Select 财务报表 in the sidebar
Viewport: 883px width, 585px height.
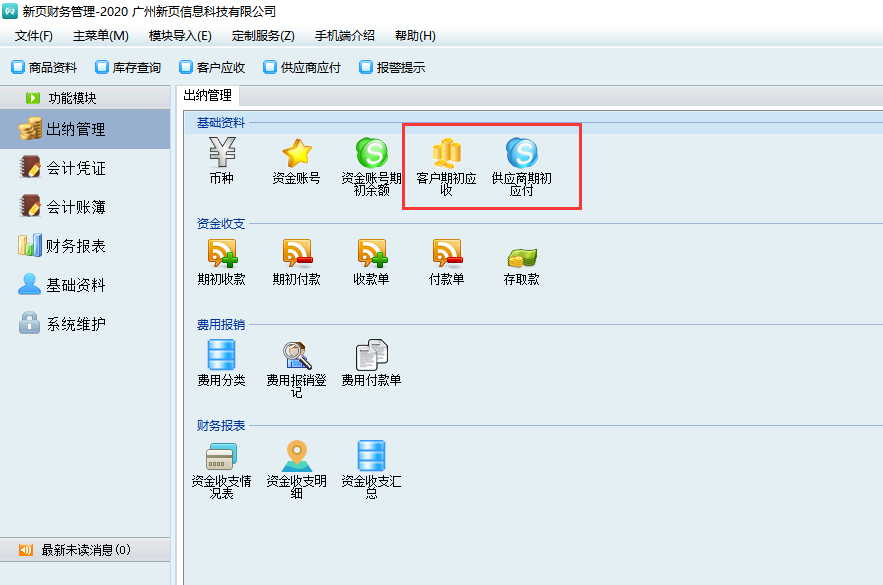tap(75, 246)
